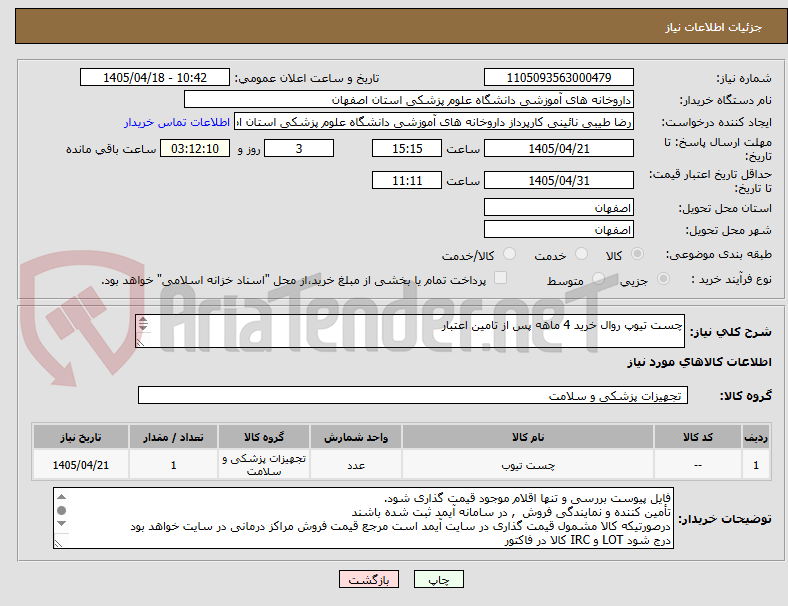Select the جزیی purchase type radio
Image resolution: width=788 pixels, height=606 pixels.
pyautogui.click(x=663, y=278)
